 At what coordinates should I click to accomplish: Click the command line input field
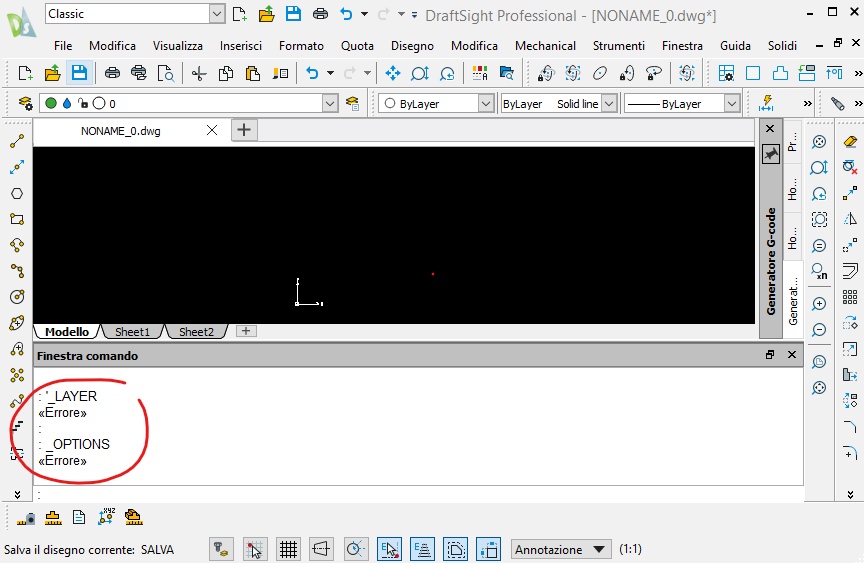419,494
